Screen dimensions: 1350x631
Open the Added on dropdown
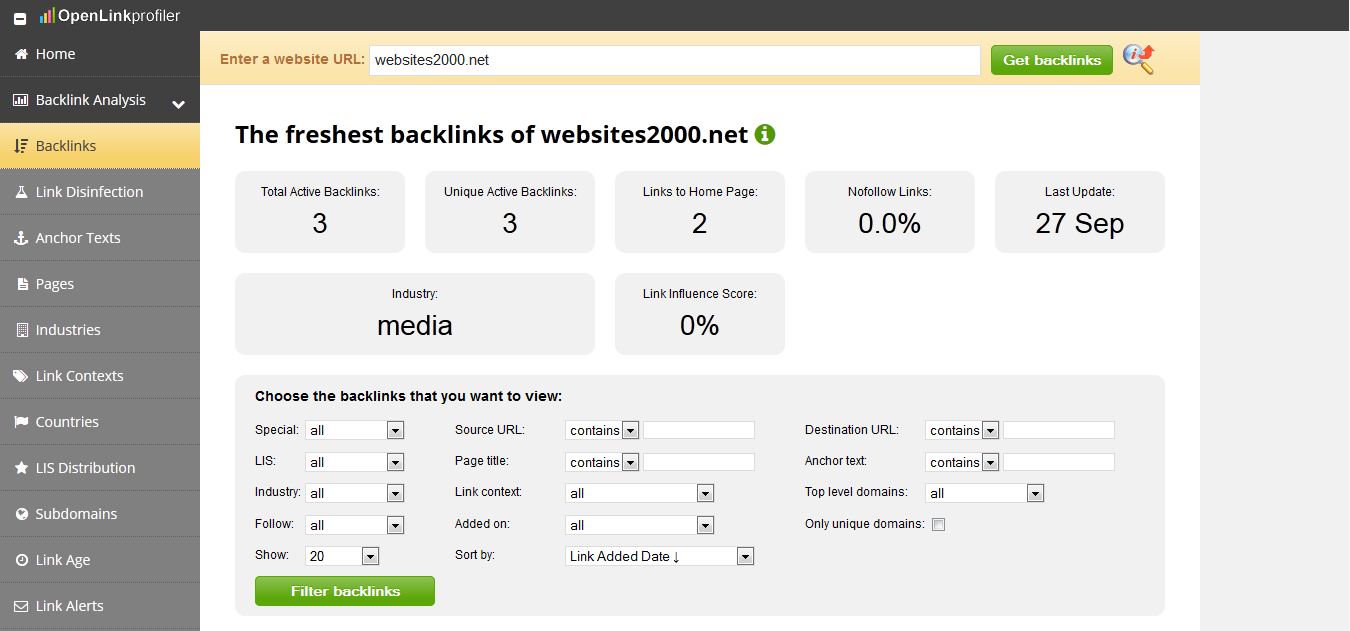pos(639,525)
